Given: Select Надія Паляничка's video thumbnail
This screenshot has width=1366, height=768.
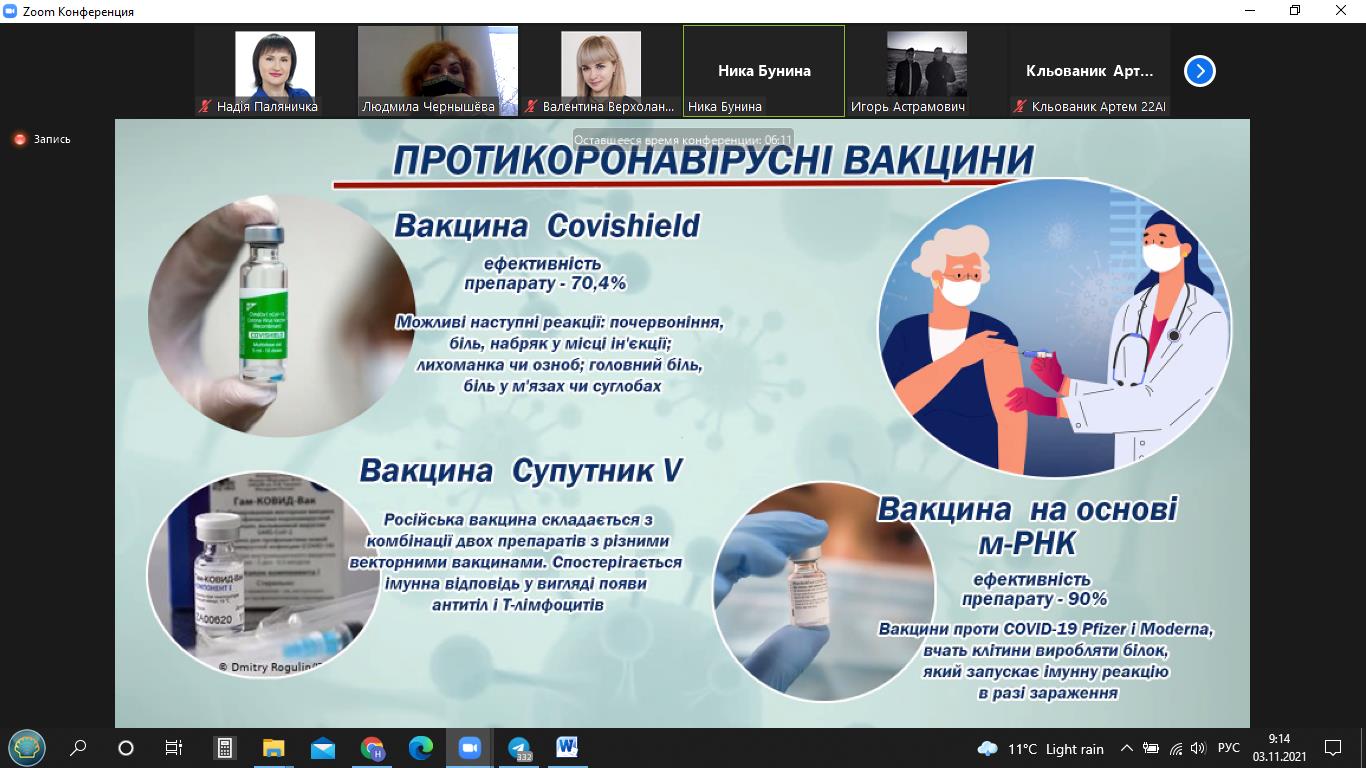Looking at the screenshot, I should pyautogui.click(x=275, y=71).
